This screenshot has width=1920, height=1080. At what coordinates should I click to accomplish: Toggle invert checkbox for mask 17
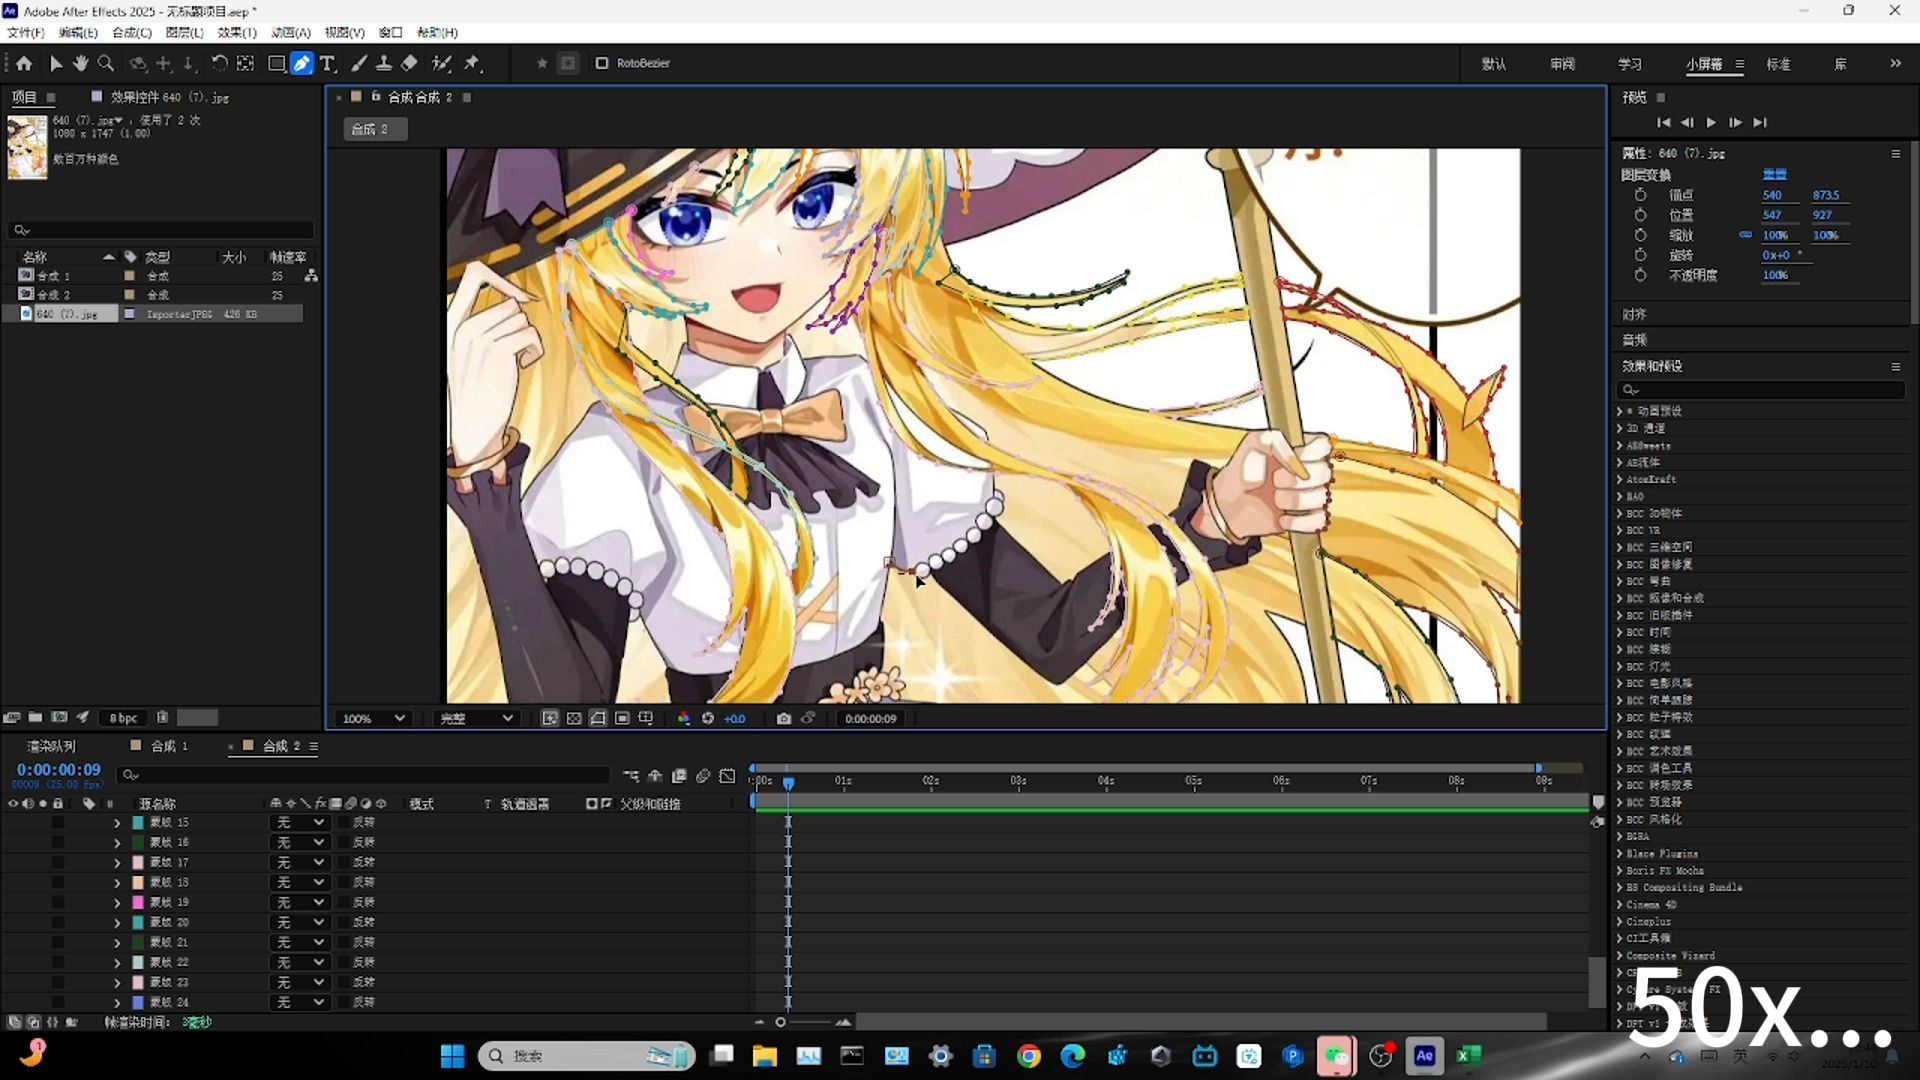coord(344,862)
